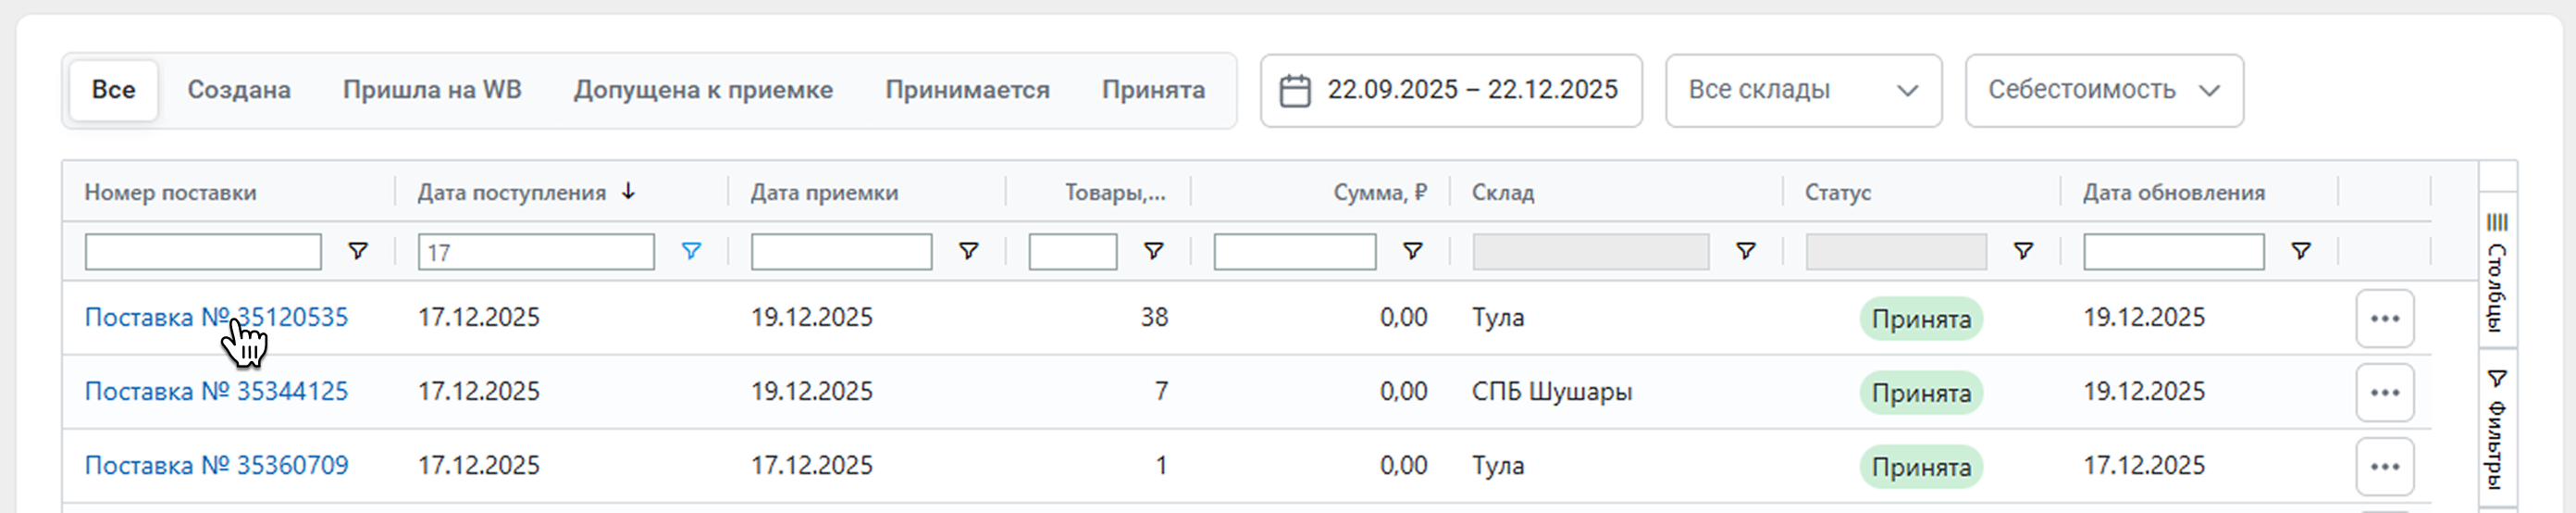Open actions menu for Поставка № 35344125

(2384, 392)
